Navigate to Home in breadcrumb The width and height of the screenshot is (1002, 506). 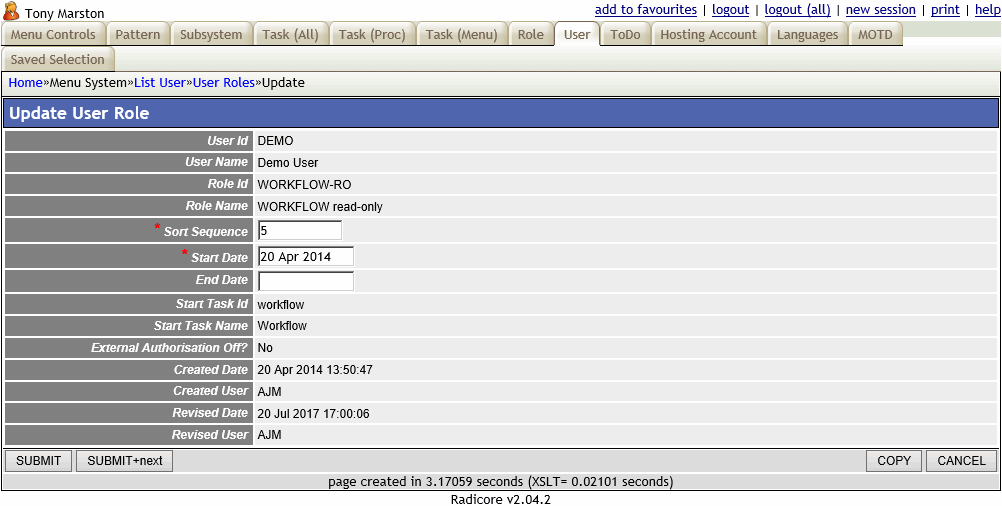[x=25, y=83]
